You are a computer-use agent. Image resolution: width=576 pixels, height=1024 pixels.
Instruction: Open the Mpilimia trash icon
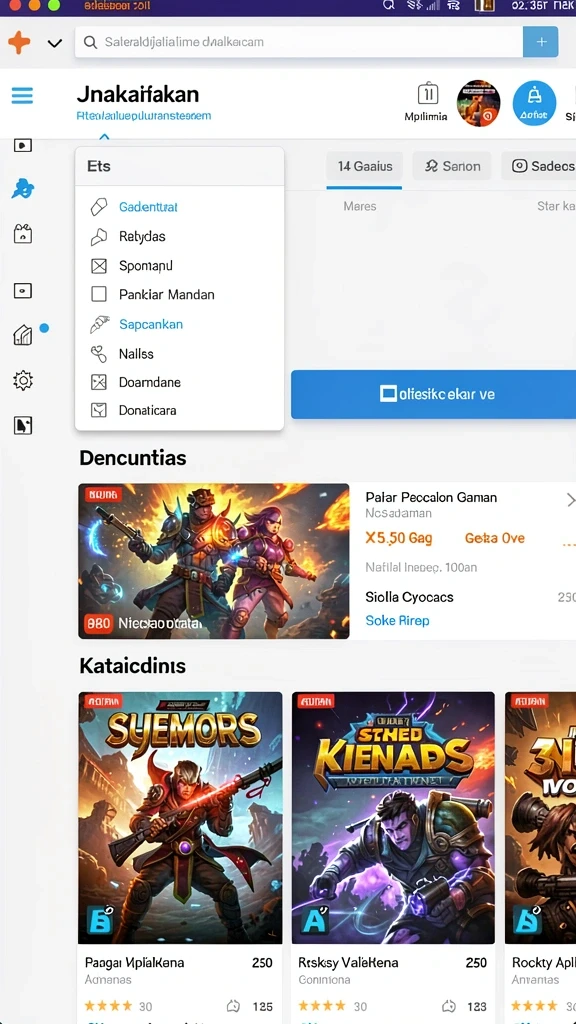(427, 94)
